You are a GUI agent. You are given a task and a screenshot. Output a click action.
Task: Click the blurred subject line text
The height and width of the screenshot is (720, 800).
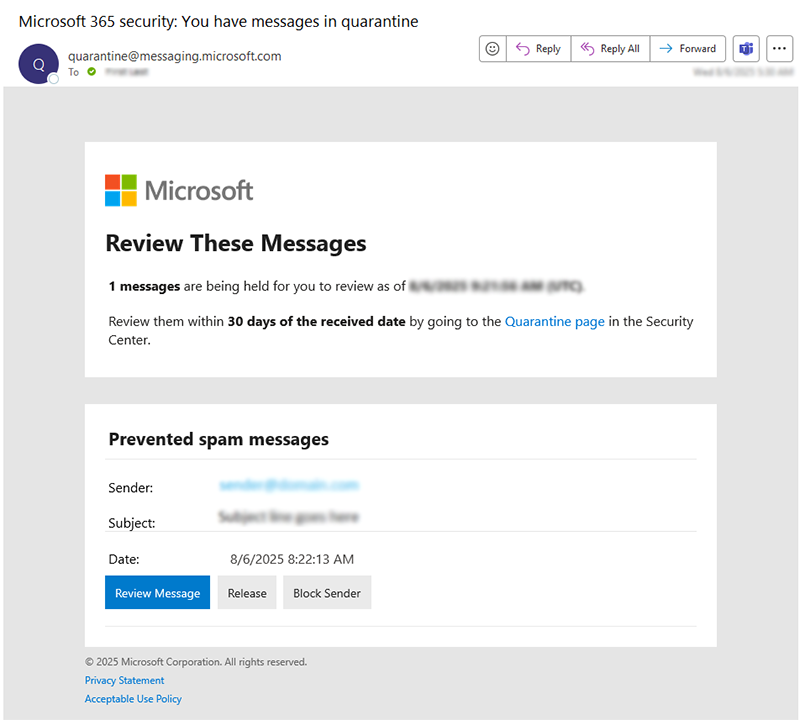289,517
